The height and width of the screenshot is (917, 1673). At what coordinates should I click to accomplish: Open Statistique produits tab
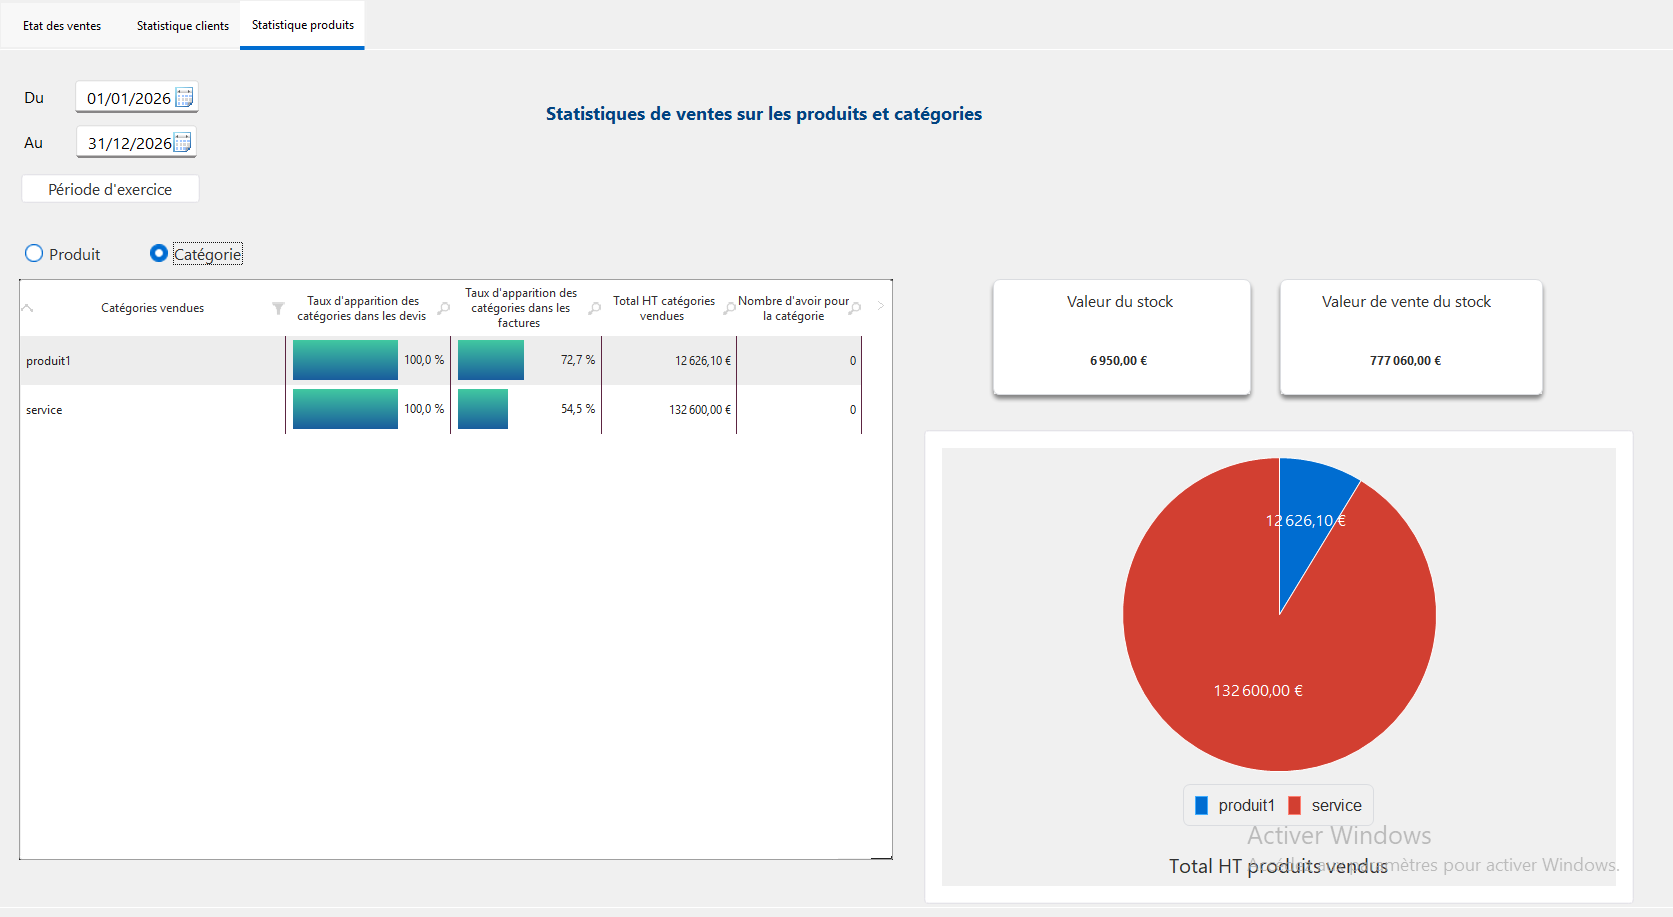tap(303, 25)
